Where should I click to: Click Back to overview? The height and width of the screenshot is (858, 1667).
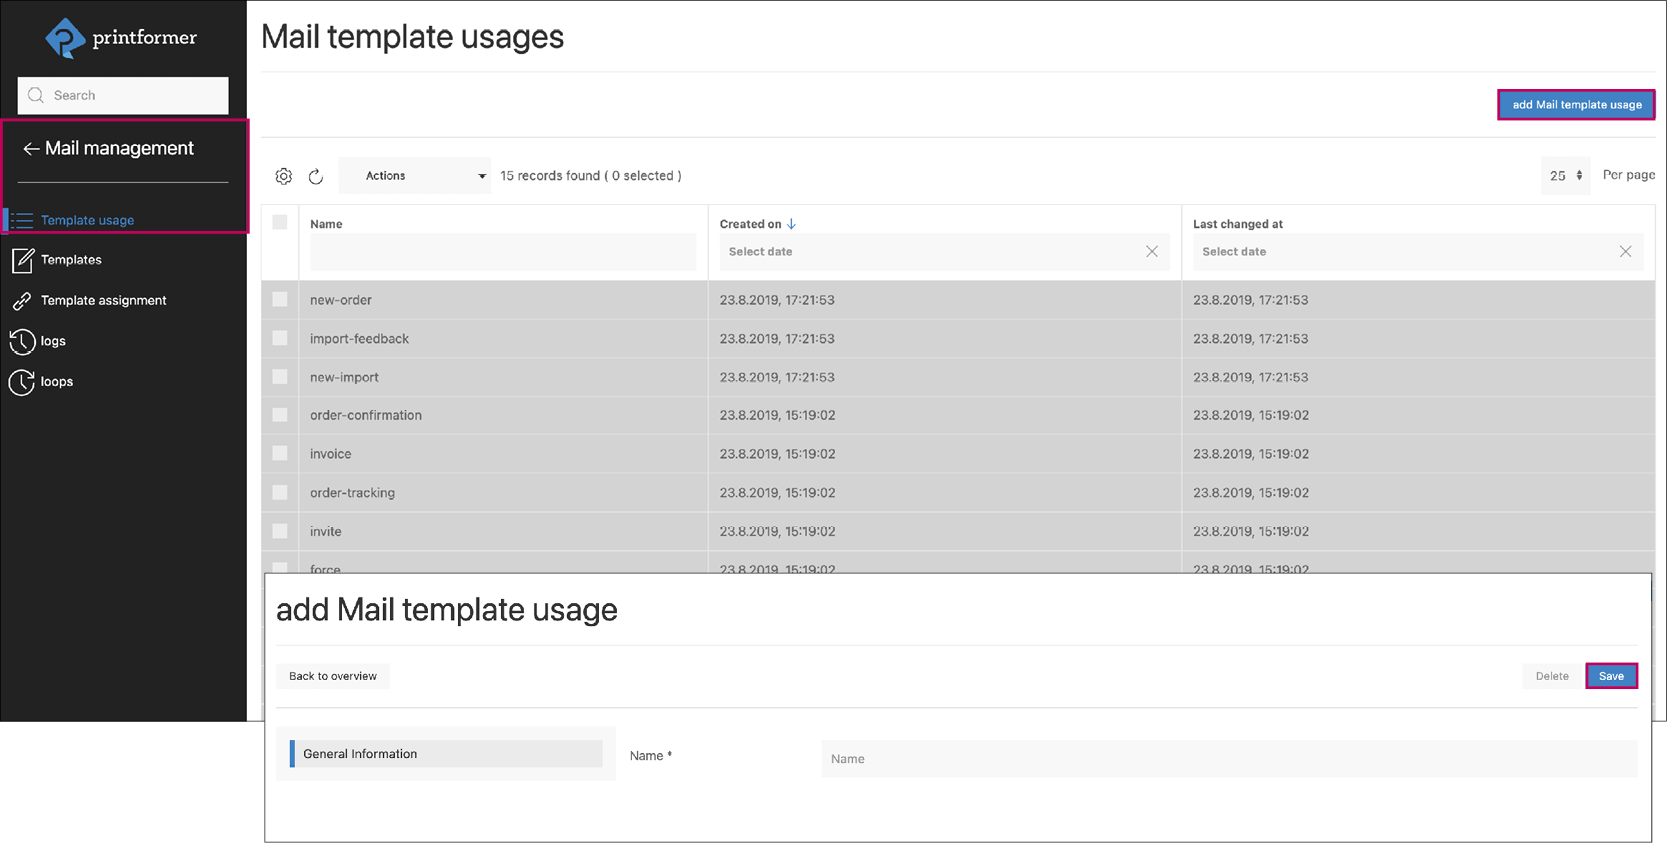coord(333,676)
